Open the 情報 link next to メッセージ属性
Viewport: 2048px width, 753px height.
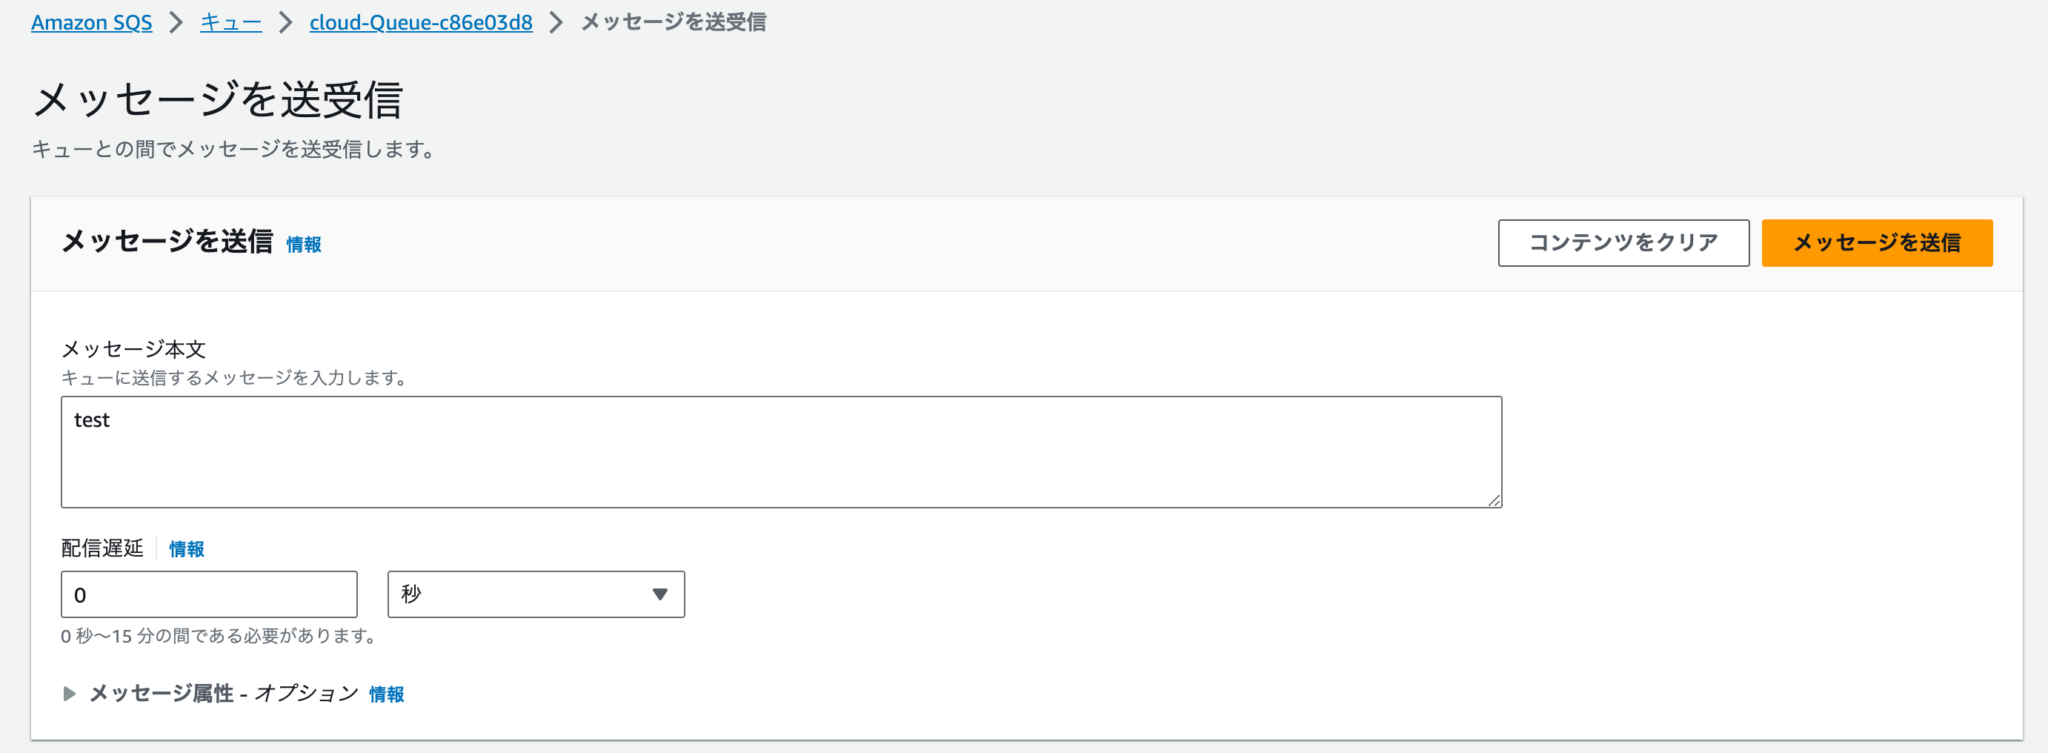click(386, 694)
